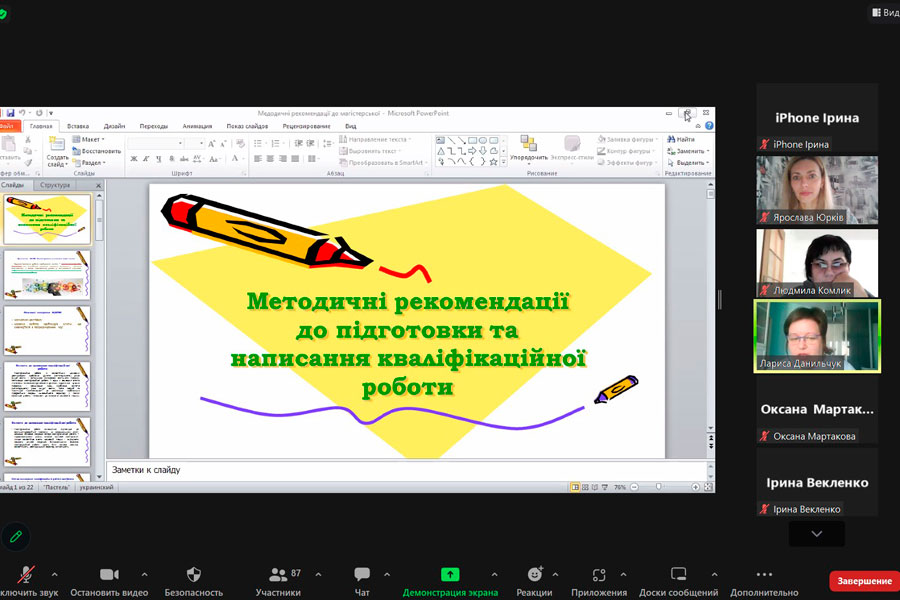
Task: Click the Save icon in Quick Access toolbar
Action: tap(10, 113)
